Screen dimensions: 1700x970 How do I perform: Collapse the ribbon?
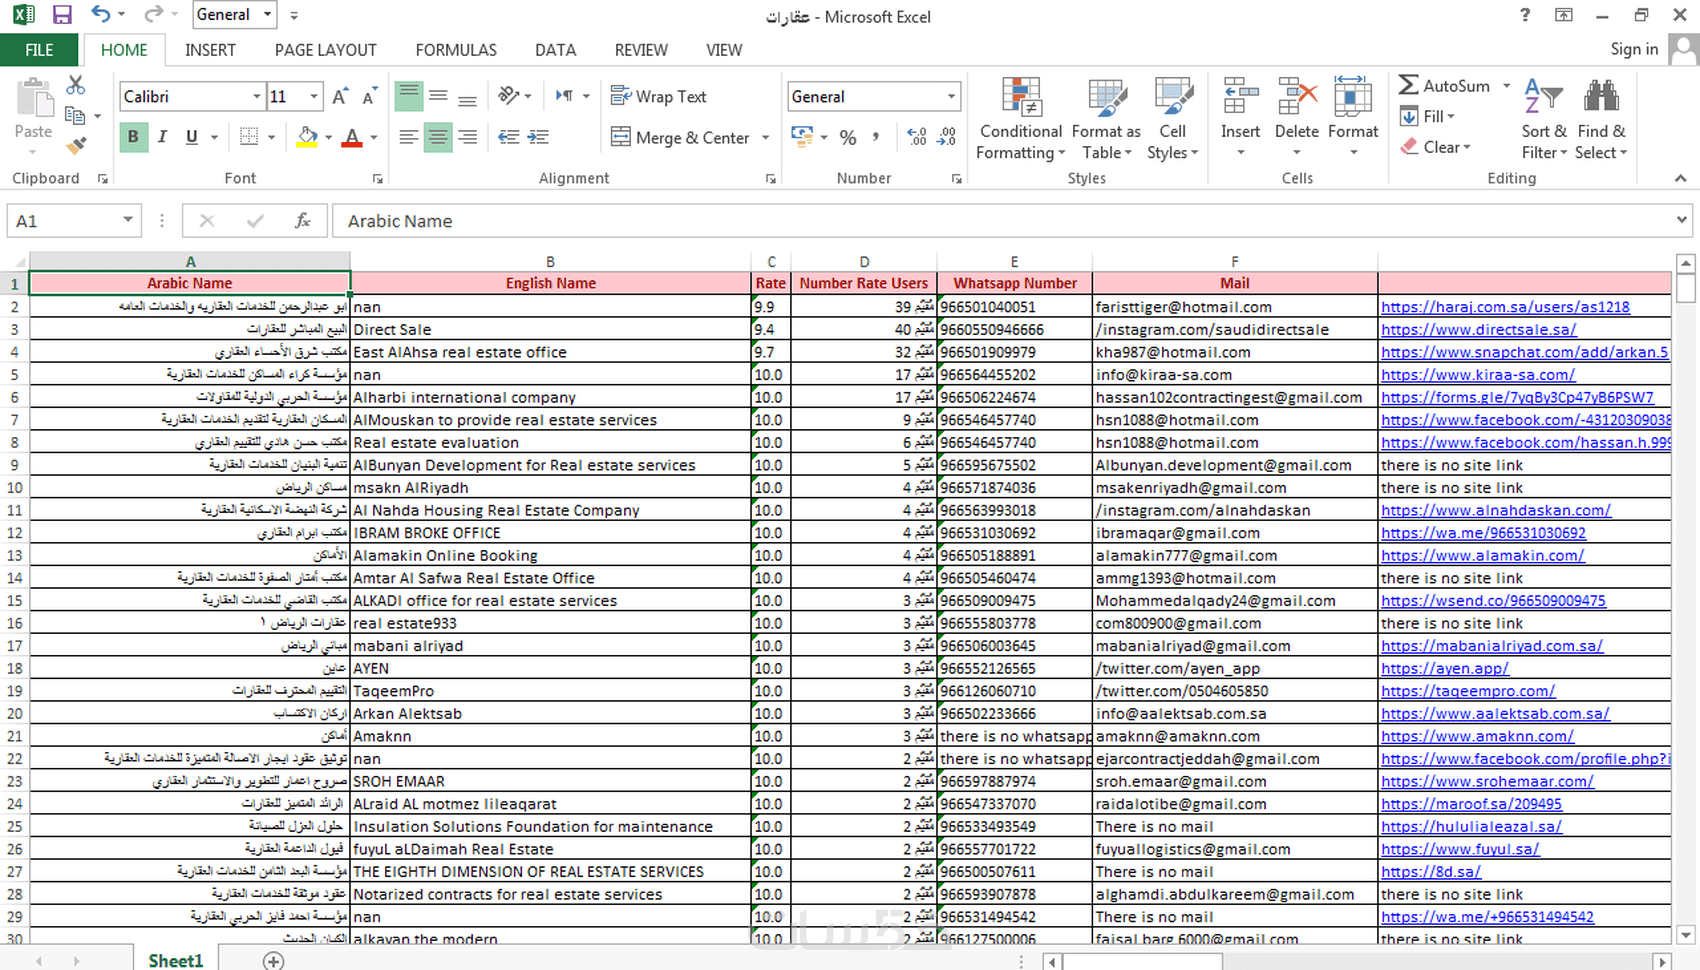[x=1680, y=178]
